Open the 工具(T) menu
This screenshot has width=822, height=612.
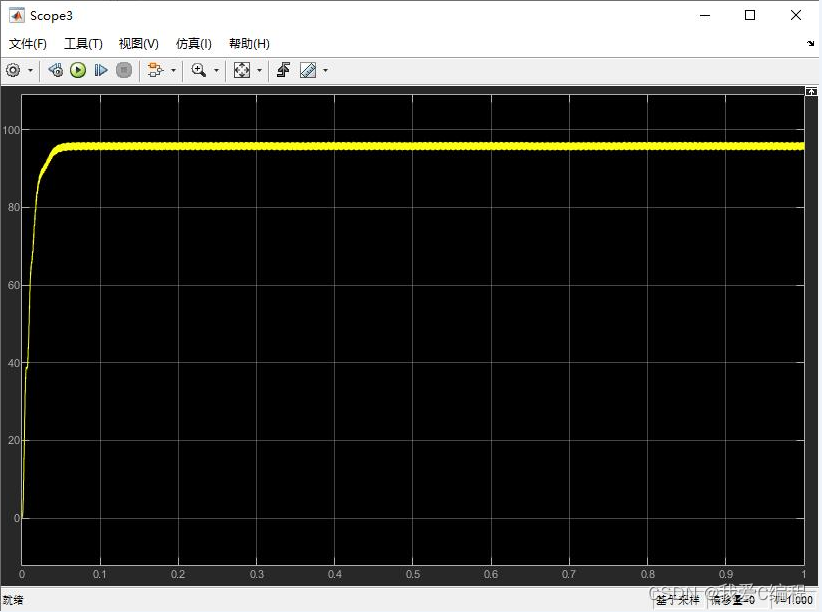click(83, 44)
